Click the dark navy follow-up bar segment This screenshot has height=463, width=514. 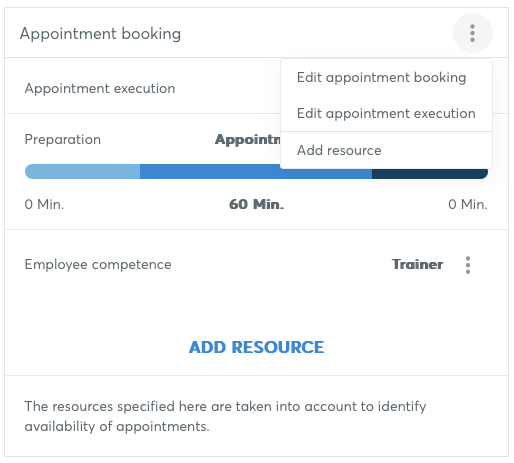[x=430, y=174]
